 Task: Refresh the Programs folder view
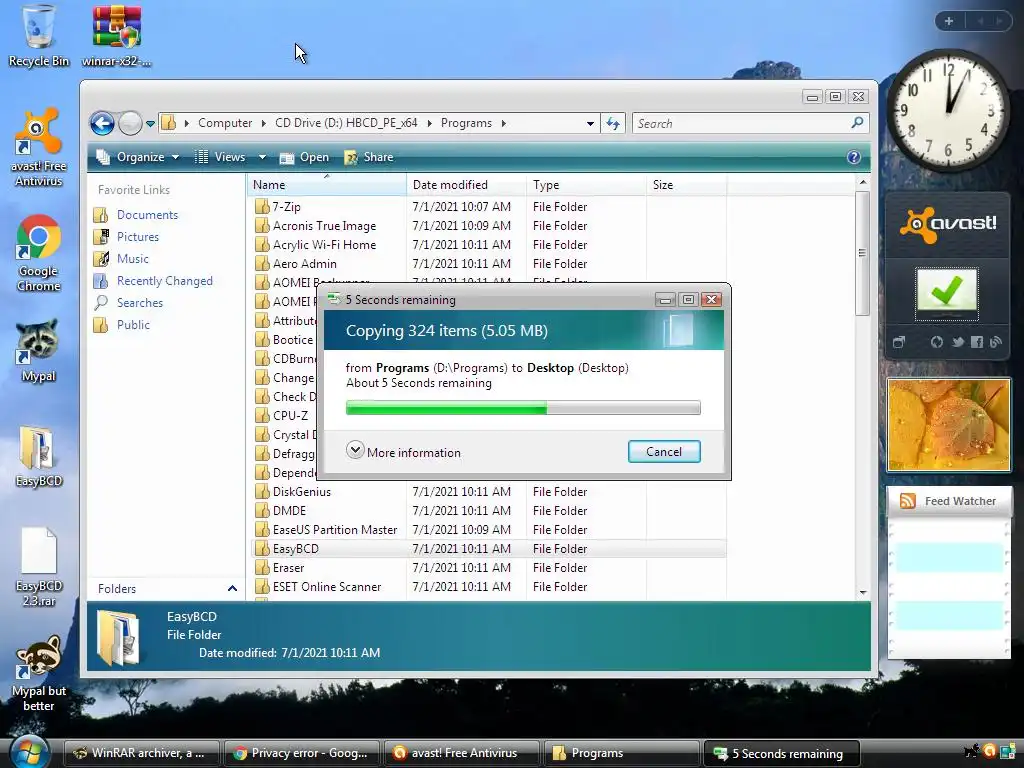click(x=613, y=123)
